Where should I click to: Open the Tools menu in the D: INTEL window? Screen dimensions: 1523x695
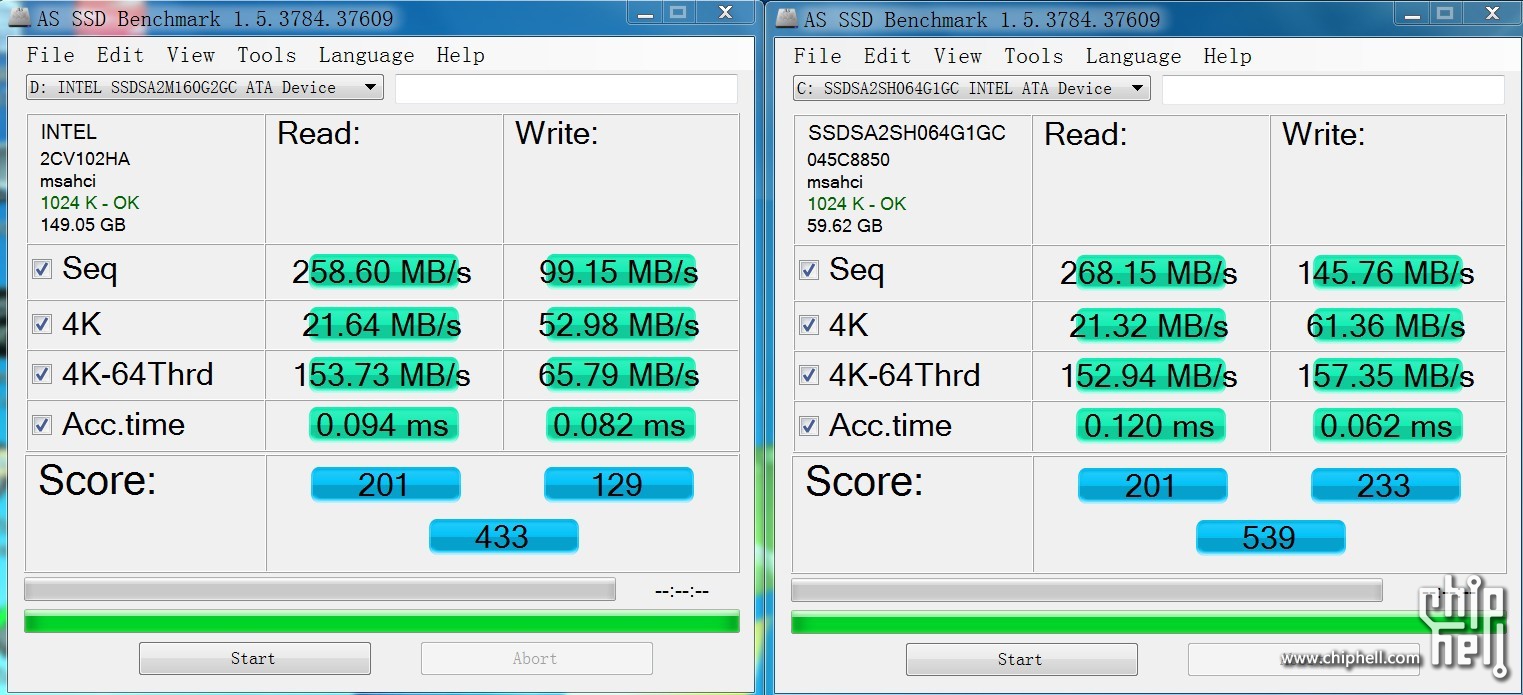pyautogui.click(x=266, y=55)
